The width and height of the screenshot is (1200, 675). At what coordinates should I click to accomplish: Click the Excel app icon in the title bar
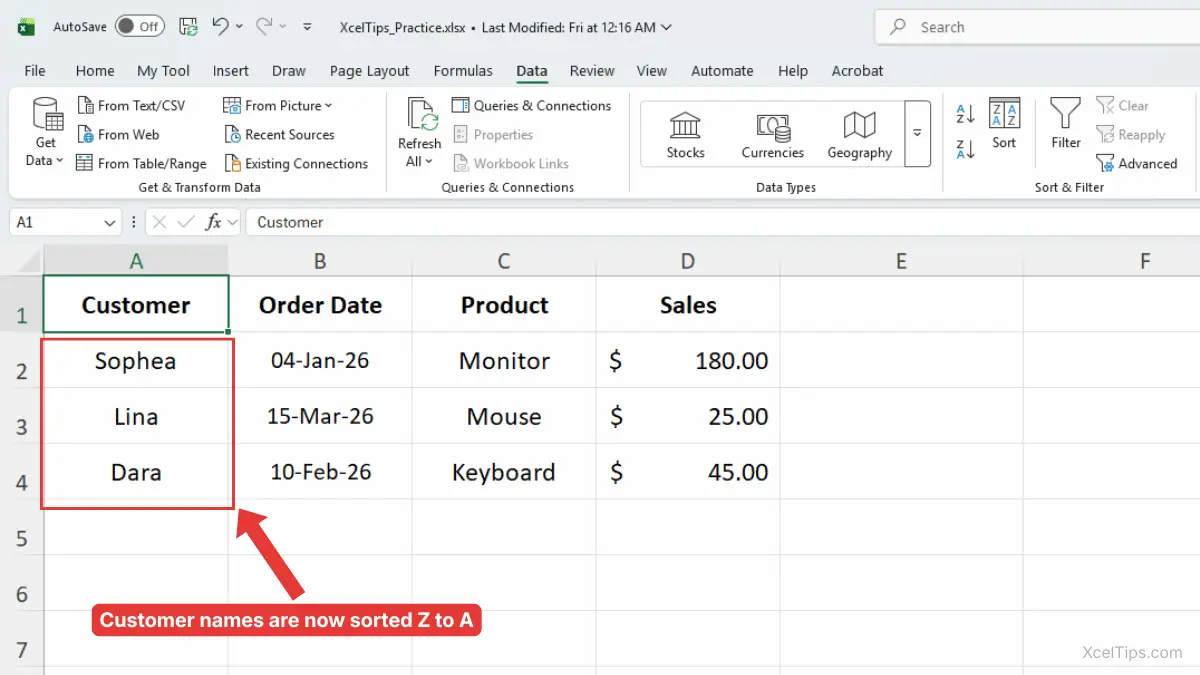(x=27, y=27)
